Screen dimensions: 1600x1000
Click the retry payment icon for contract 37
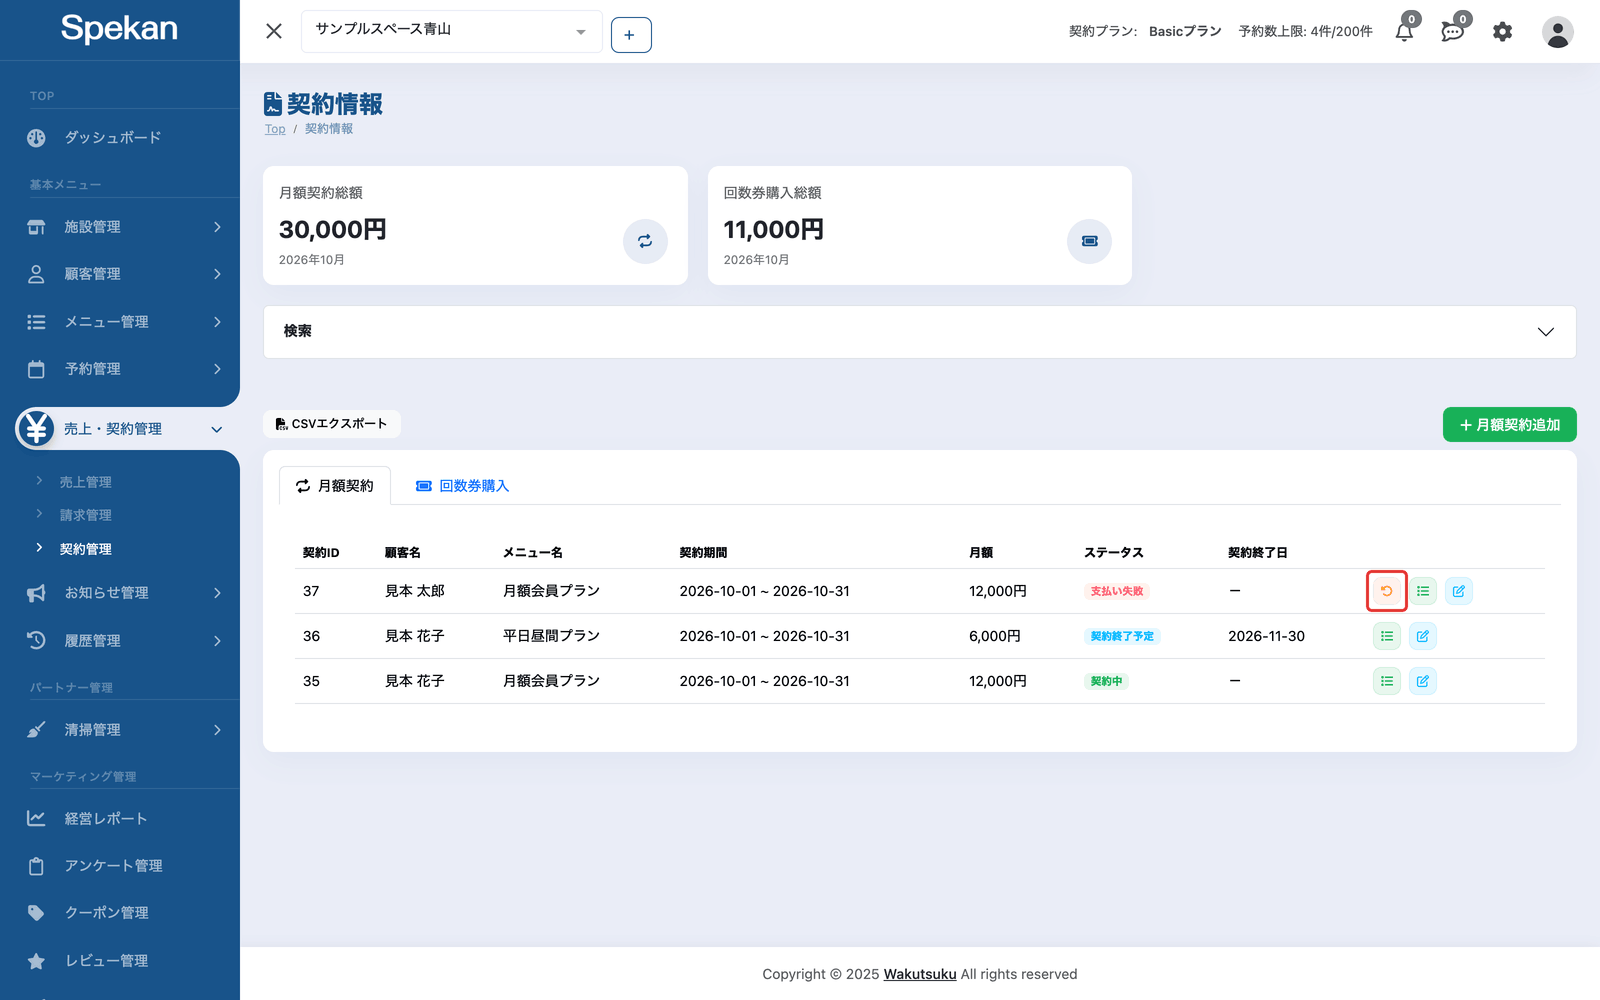1387,591
